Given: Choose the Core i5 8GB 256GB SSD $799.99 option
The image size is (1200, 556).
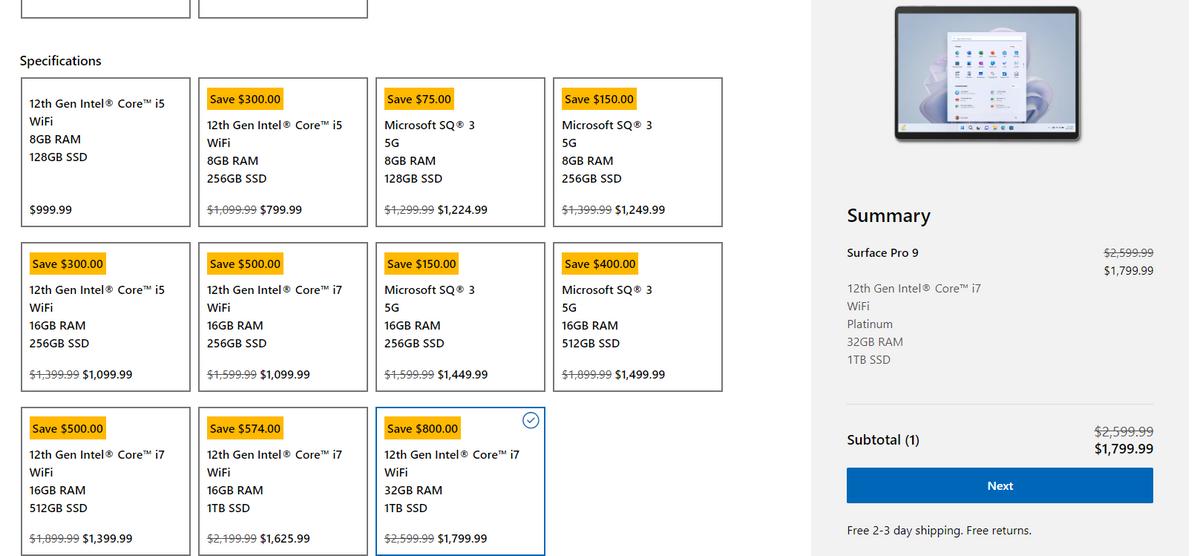Looking at the screenshot, I should pos(283,152).
